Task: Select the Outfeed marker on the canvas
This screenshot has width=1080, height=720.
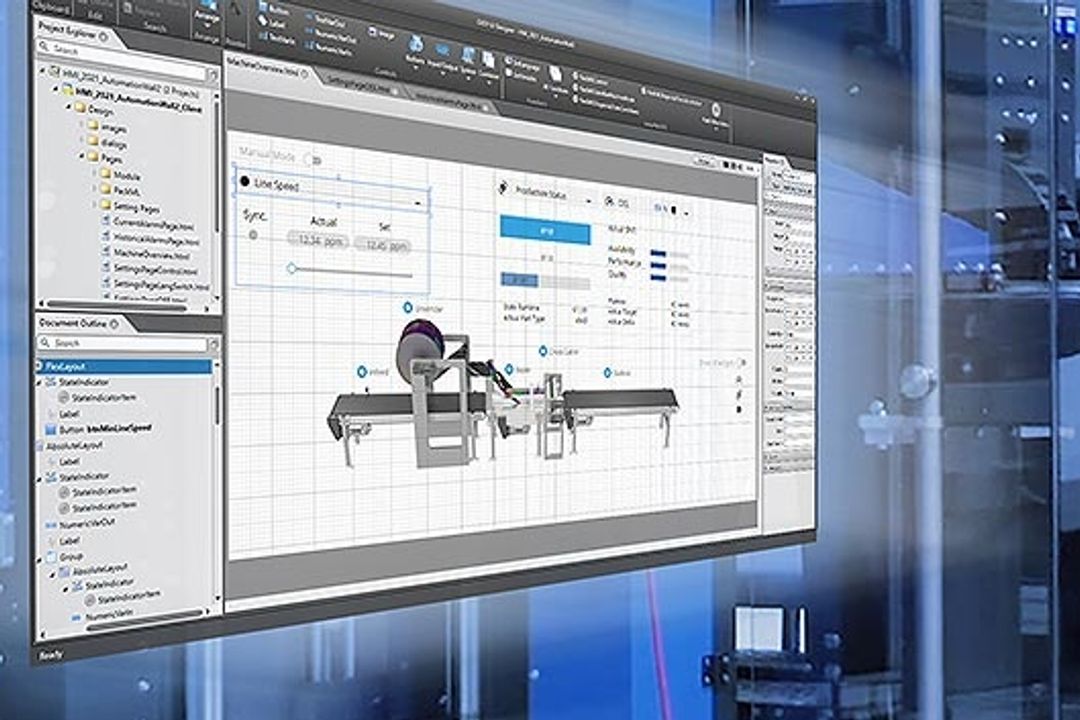Action: [x=608, y=372]
